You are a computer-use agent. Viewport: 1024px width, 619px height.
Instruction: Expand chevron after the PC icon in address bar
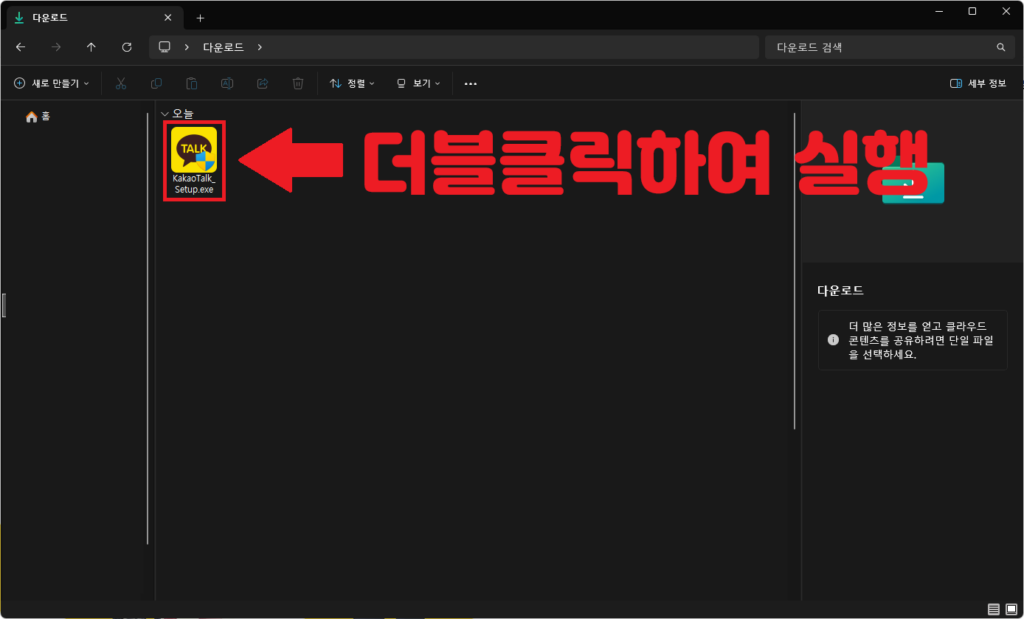coord(187,47)
